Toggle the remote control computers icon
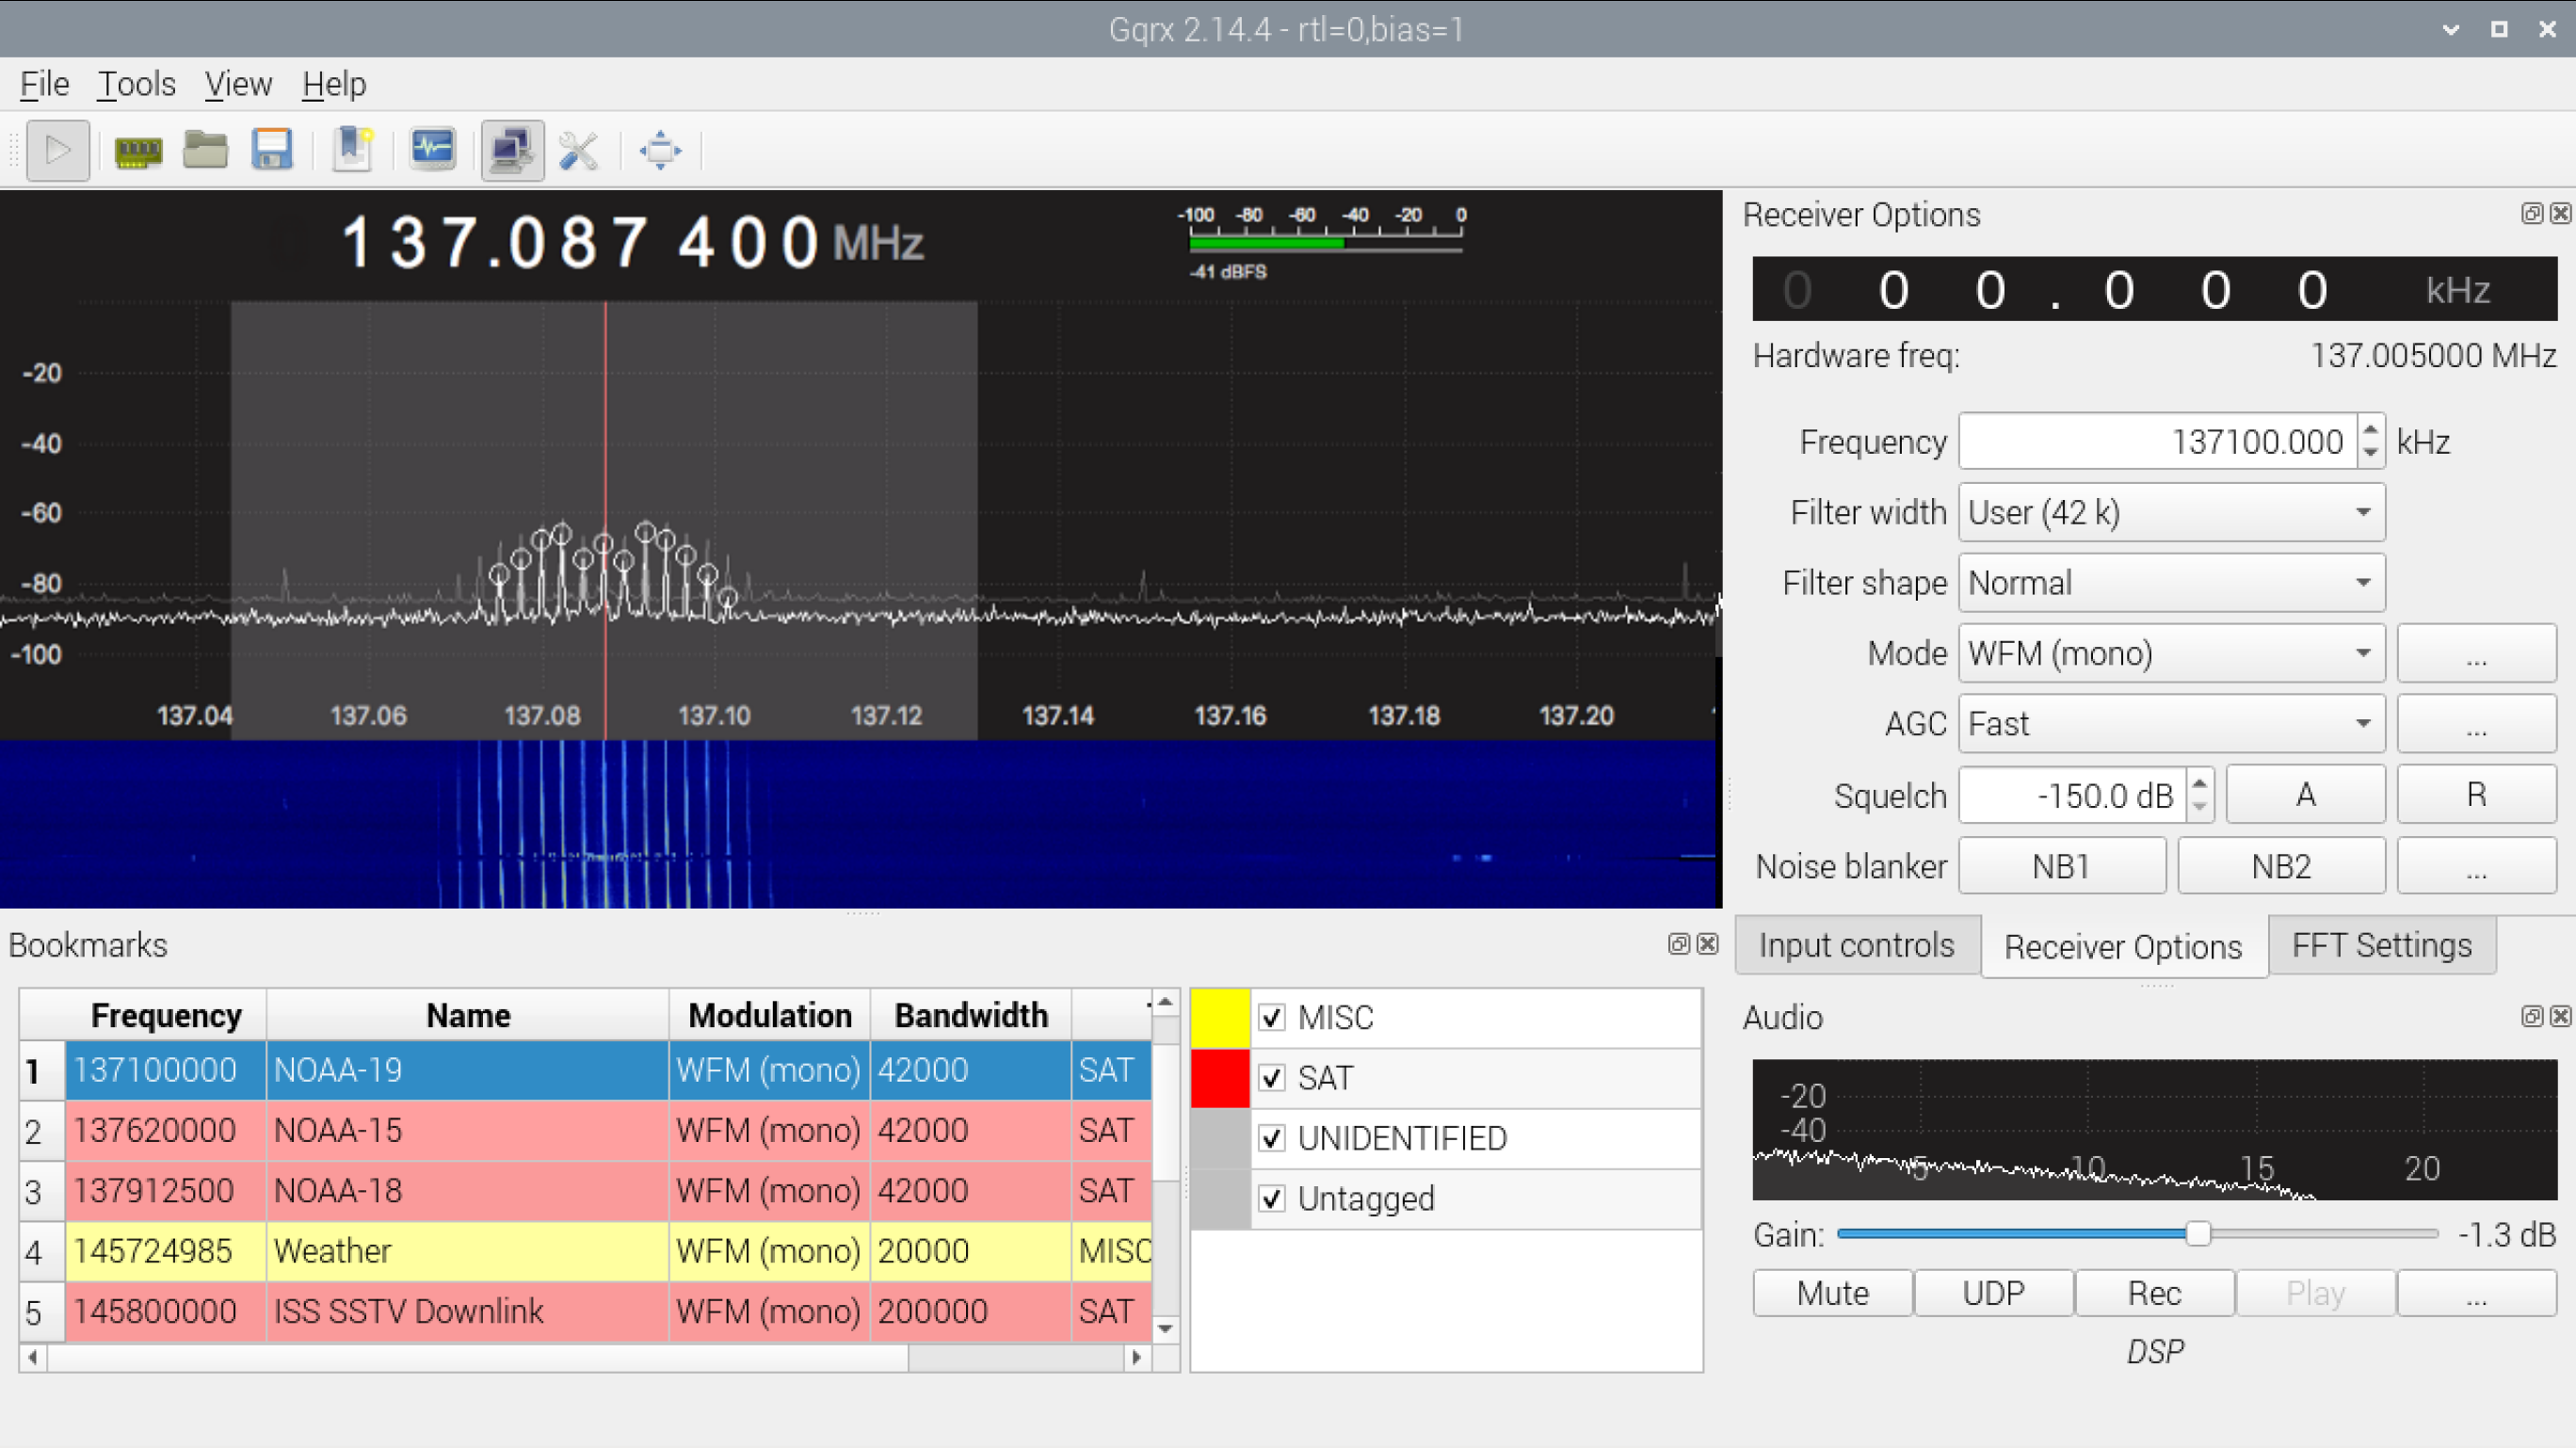The image size is (2576, 1448). [512, 151]
